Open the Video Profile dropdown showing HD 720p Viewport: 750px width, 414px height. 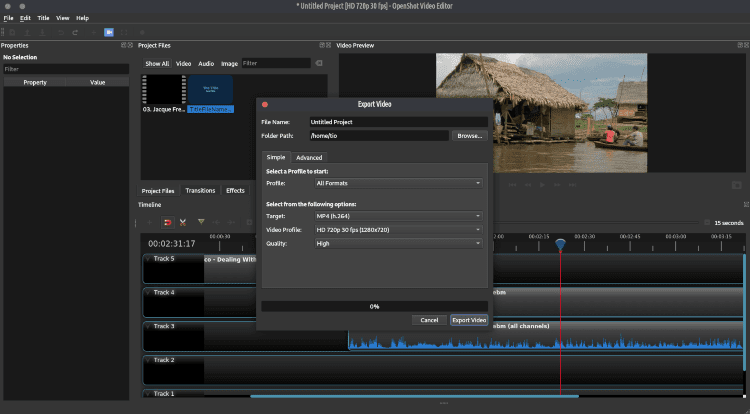point(398,230)
